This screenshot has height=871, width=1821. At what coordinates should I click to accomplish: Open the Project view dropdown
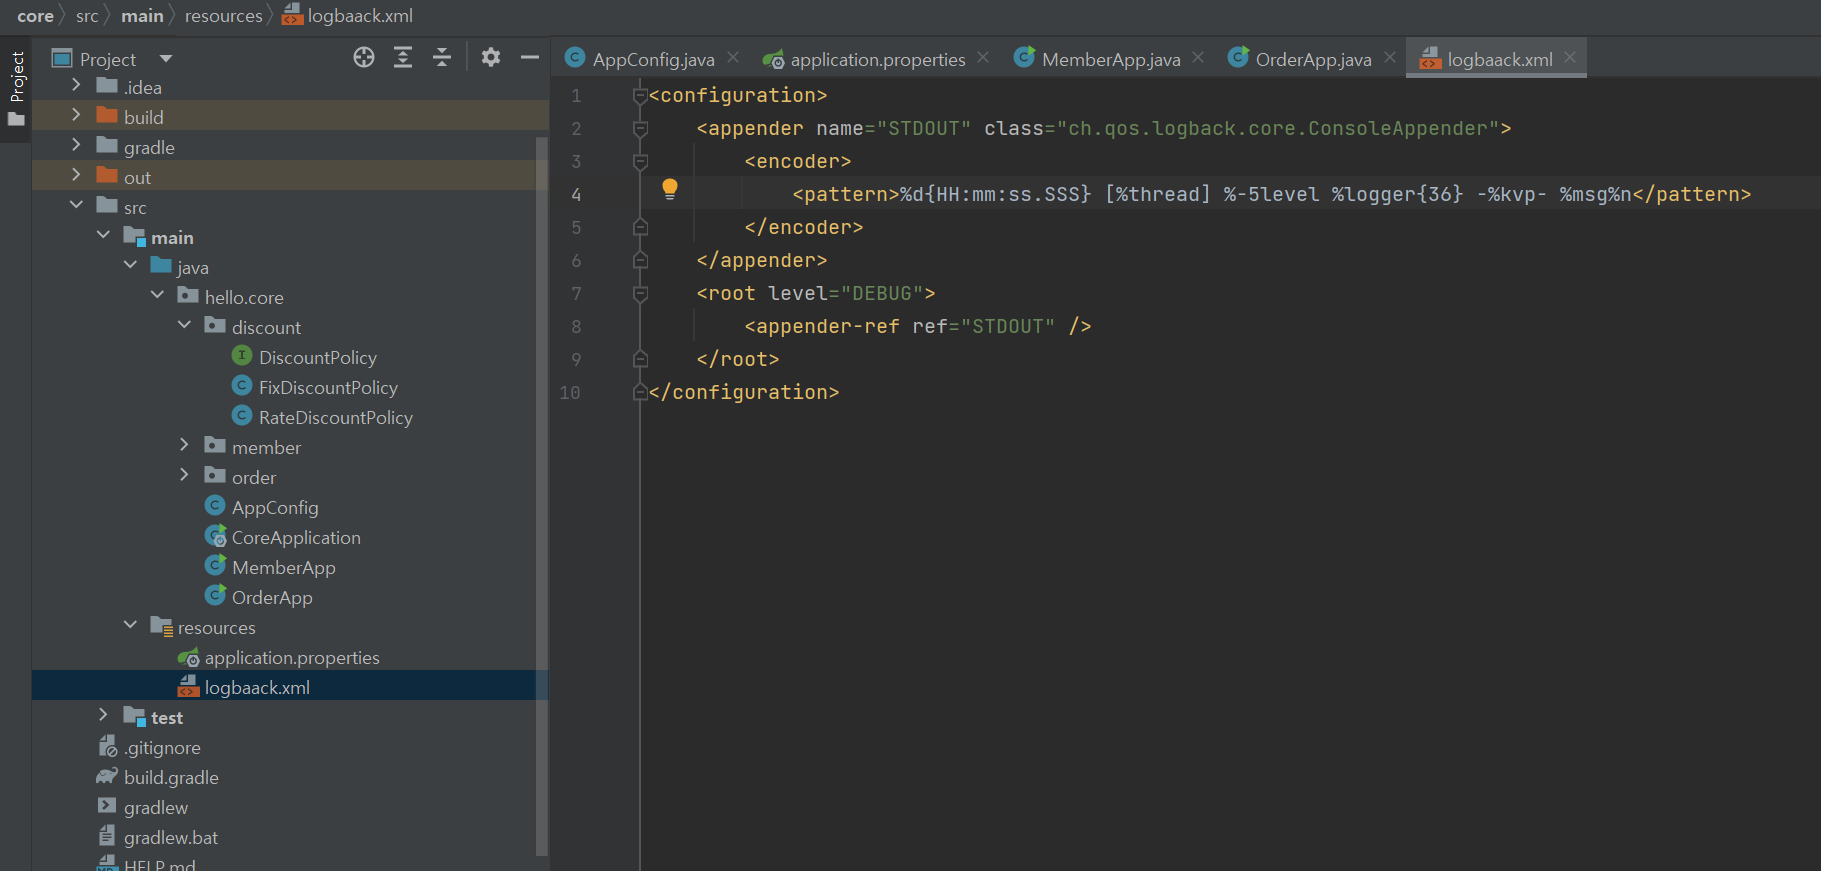pyautogui.click(x=166, y=59)
